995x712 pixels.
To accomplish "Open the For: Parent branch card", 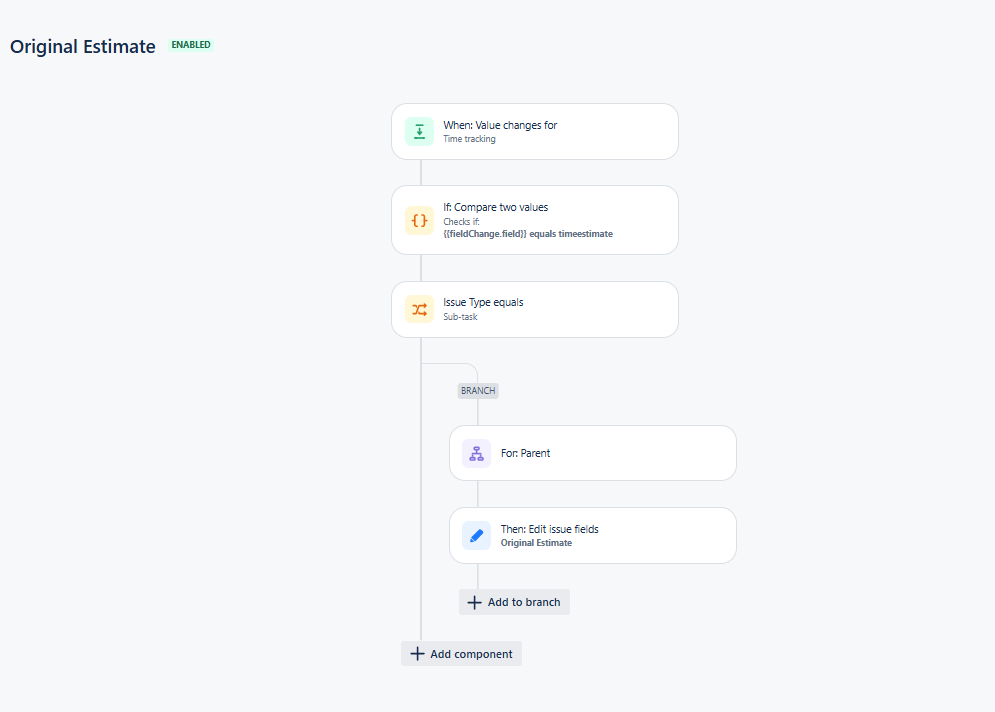I will tap(593, 453).
